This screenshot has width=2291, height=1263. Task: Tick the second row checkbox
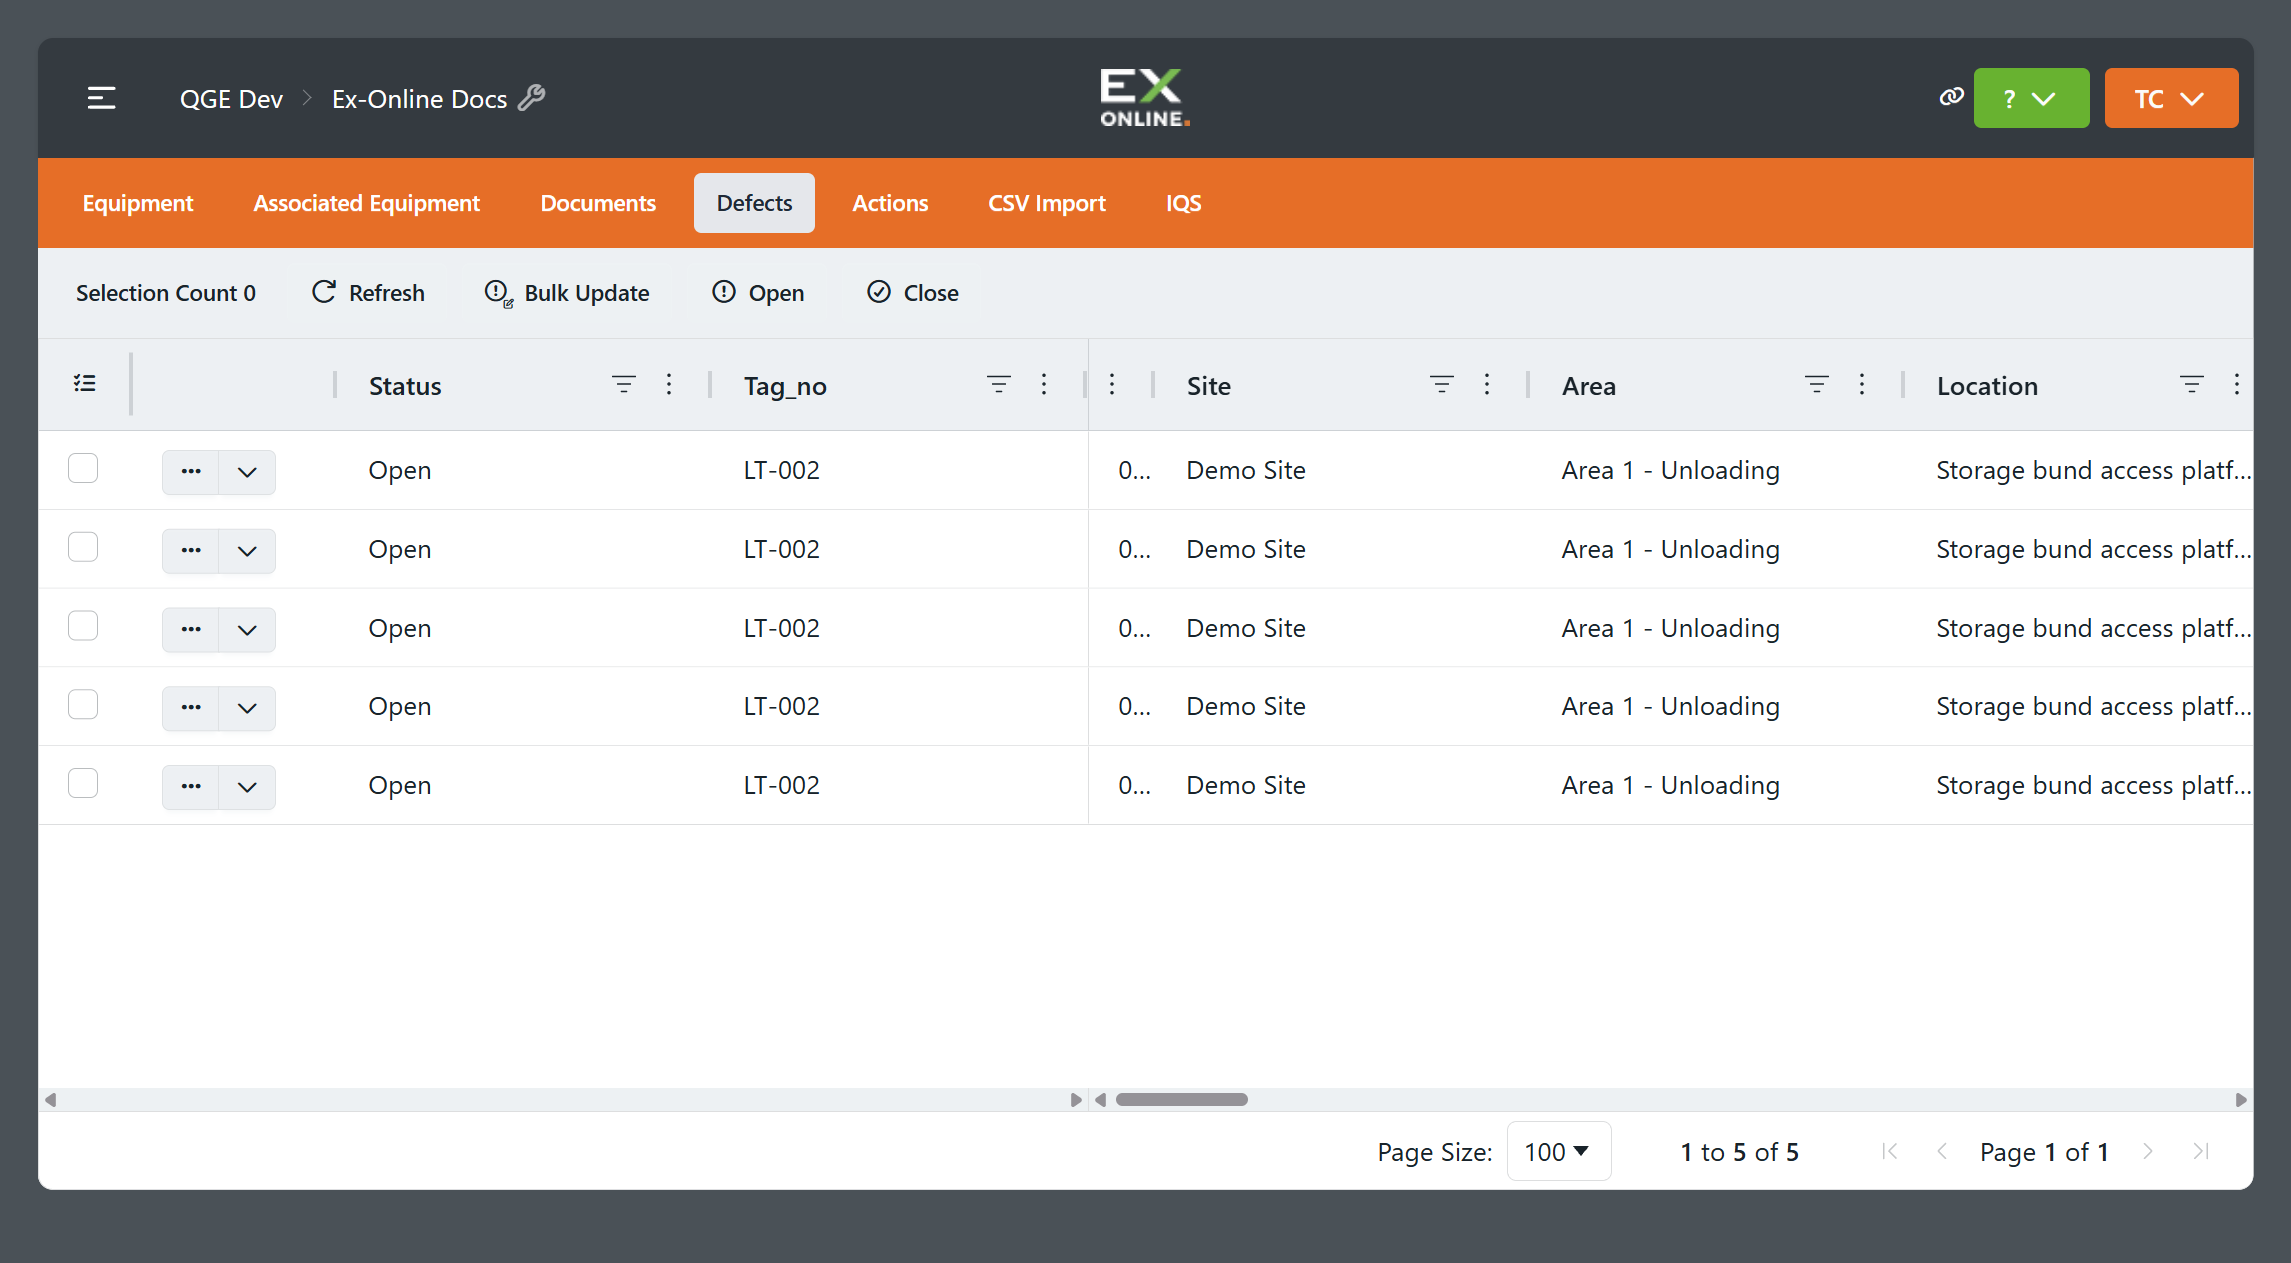[83, 547]
